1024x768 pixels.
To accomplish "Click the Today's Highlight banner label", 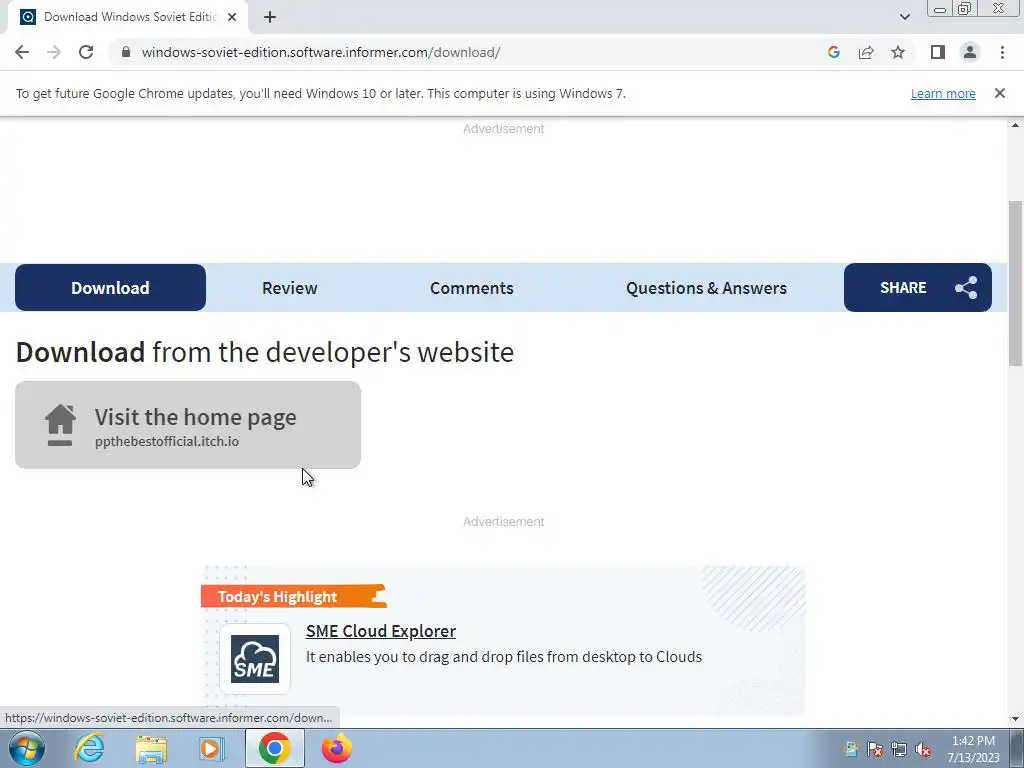I will 294,596.
